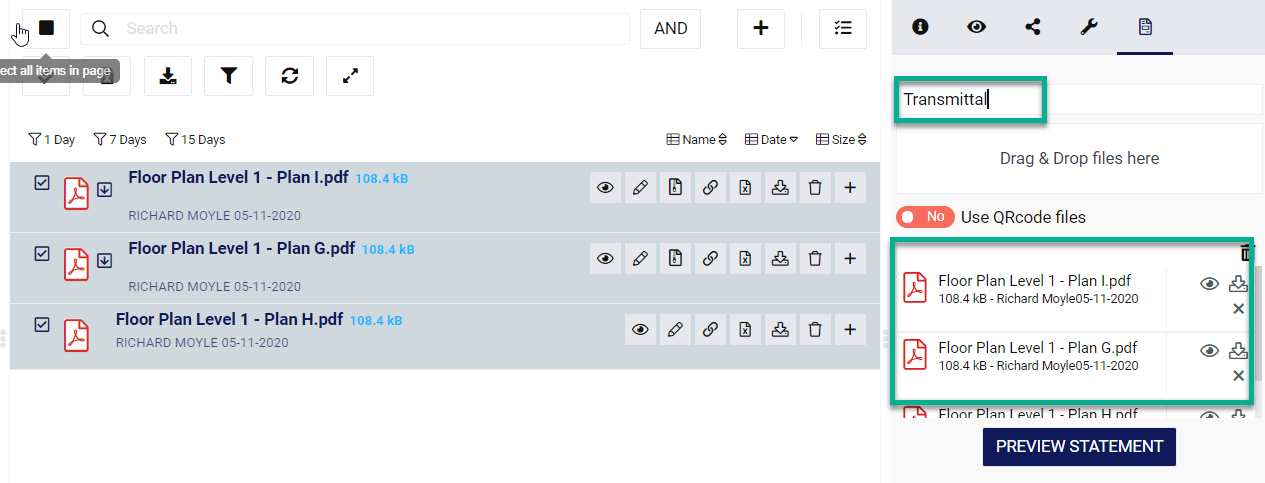Viewport: 1265px width, 483px height.
Task: Click the filter funnel toolbar icon
Action: pos(229,76)
